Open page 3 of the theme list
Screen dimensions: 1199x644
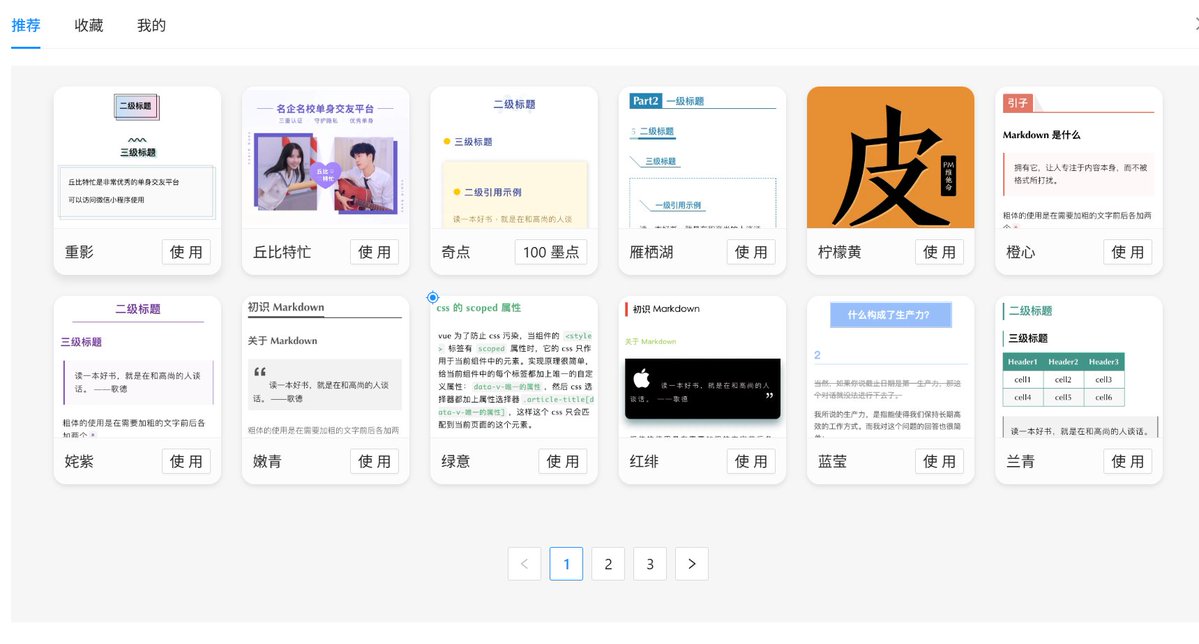649,563
